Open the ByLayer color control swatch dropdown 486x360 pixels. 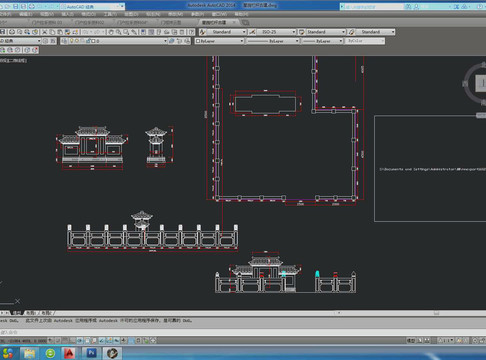[x=219, y=41]
